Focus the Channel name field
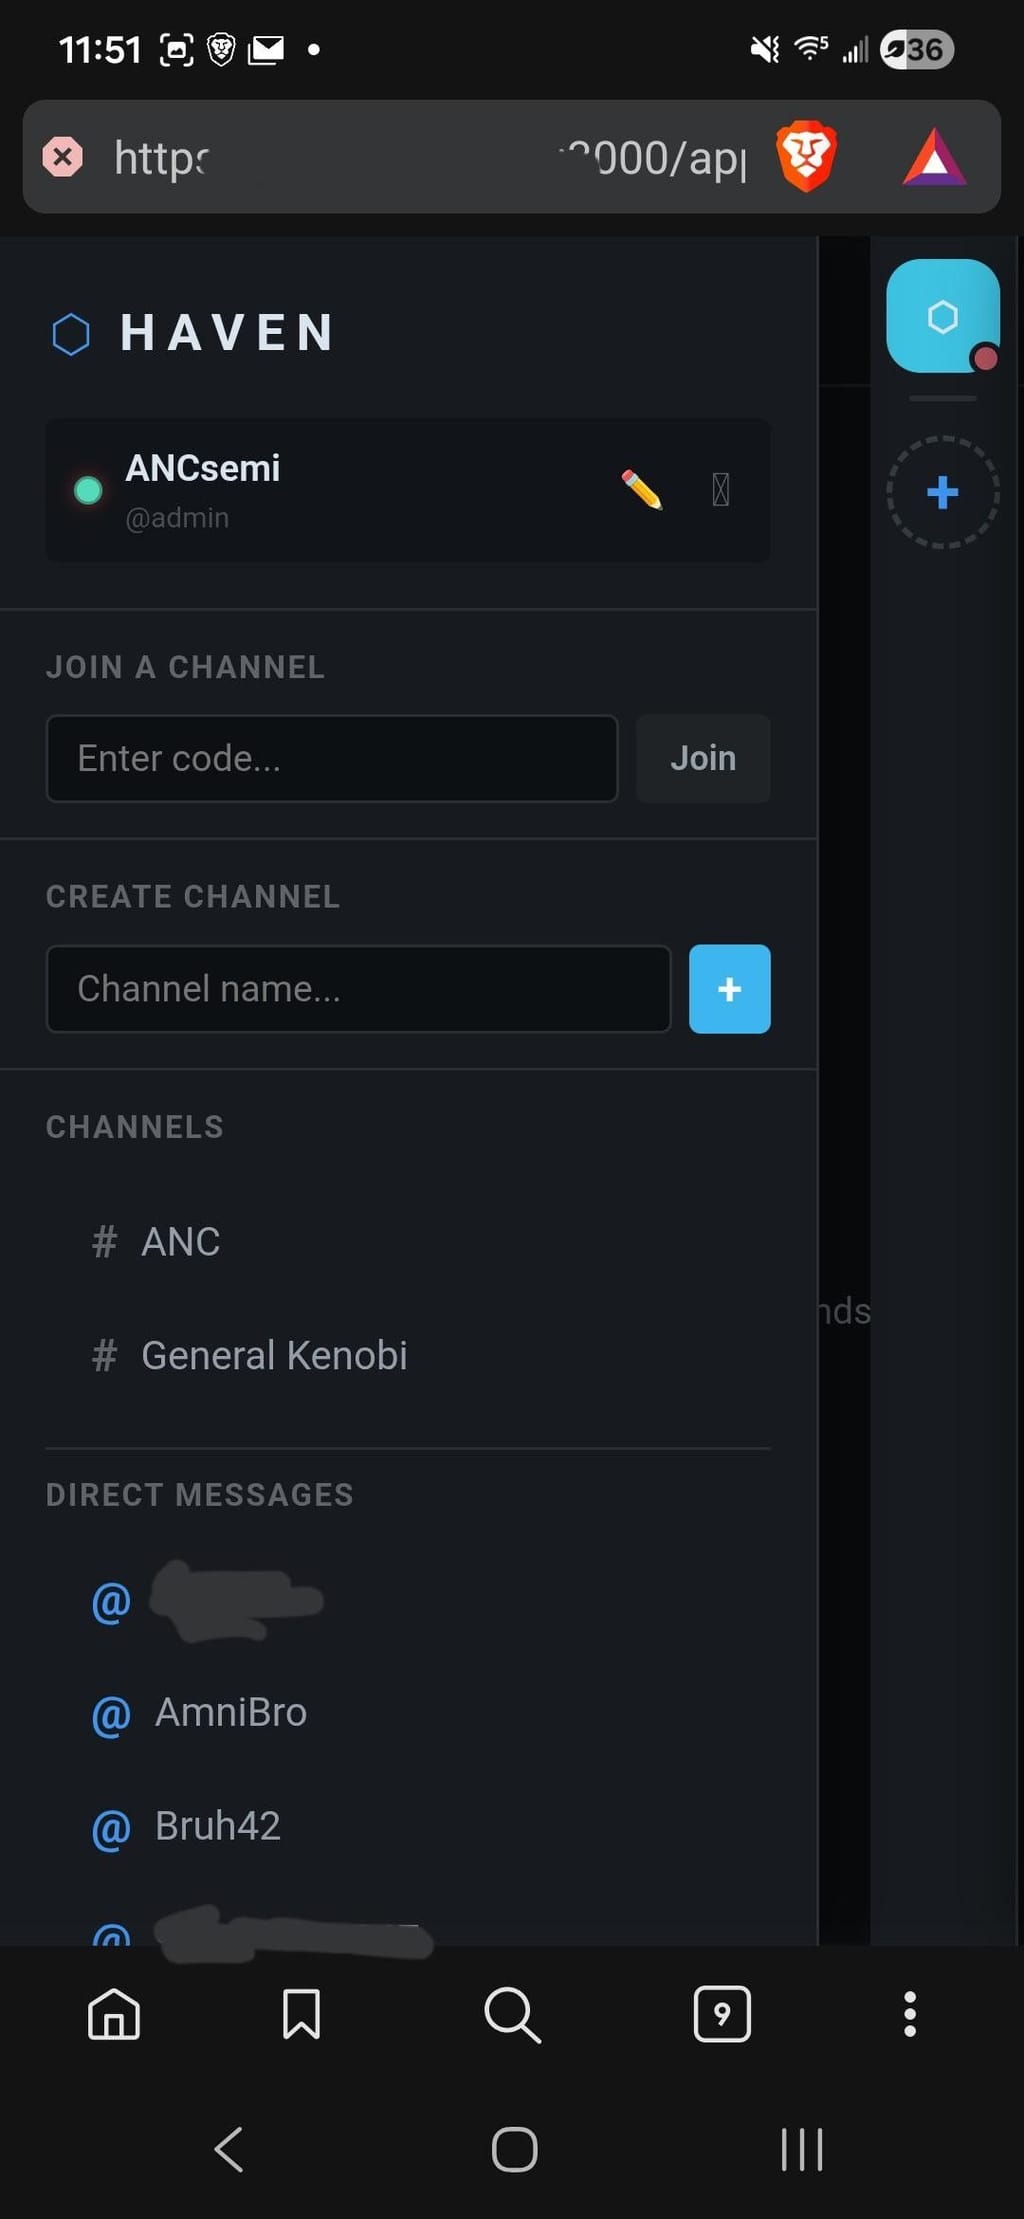1024x2219 pixels. pyautogui.click(x=358, y=989)
